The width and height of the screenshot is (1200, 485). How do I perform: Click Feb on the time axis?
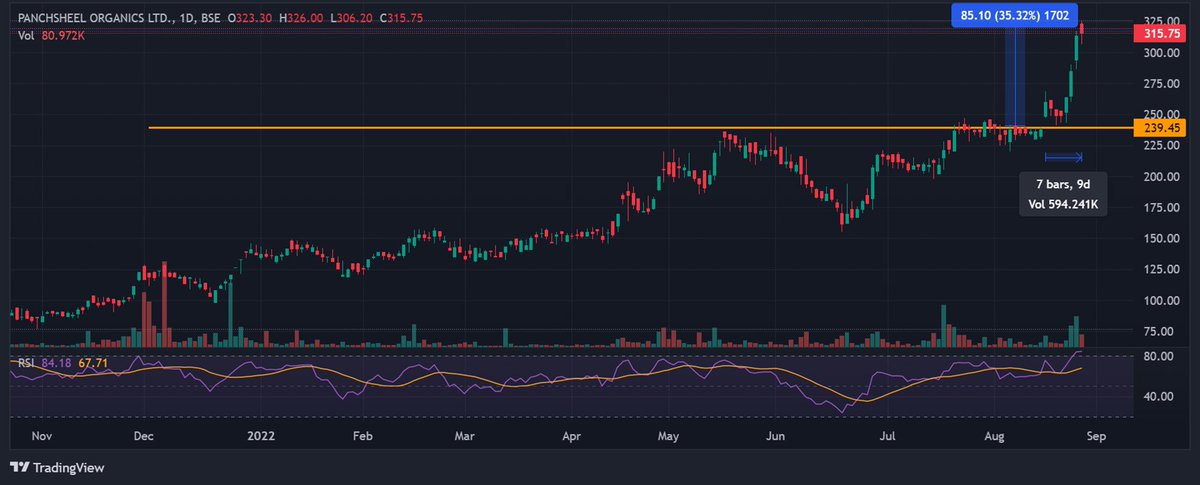tap(363, 436)
